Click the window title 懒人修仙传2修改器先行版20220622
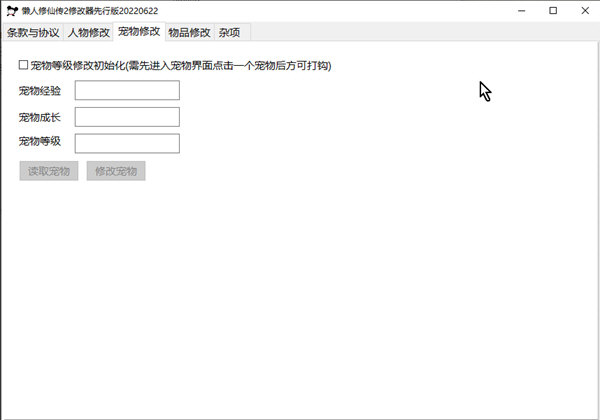Screen dimensions: 600x420 pos(90,11)
